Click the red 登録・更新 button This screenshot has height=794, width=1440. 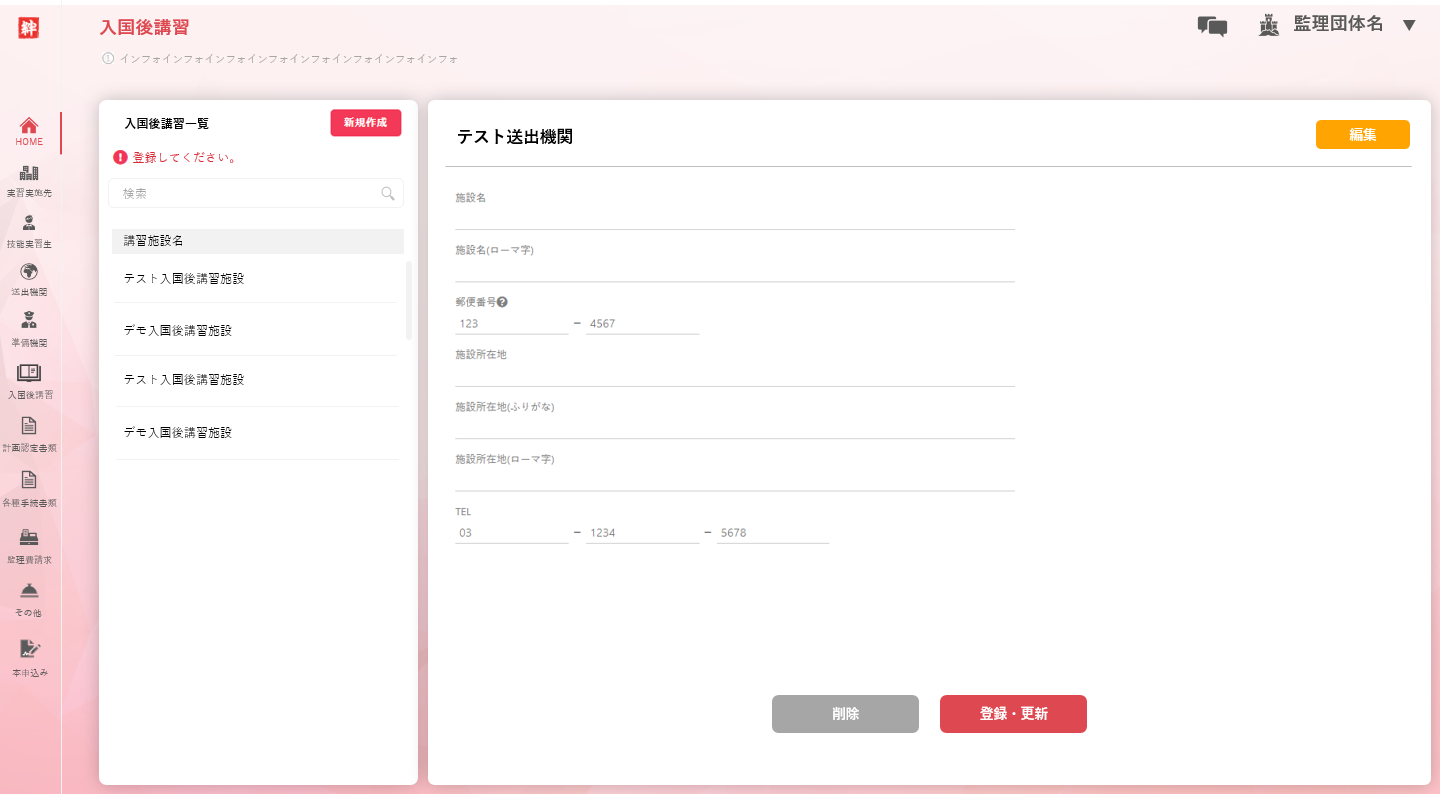click(x=1013, y=714)
